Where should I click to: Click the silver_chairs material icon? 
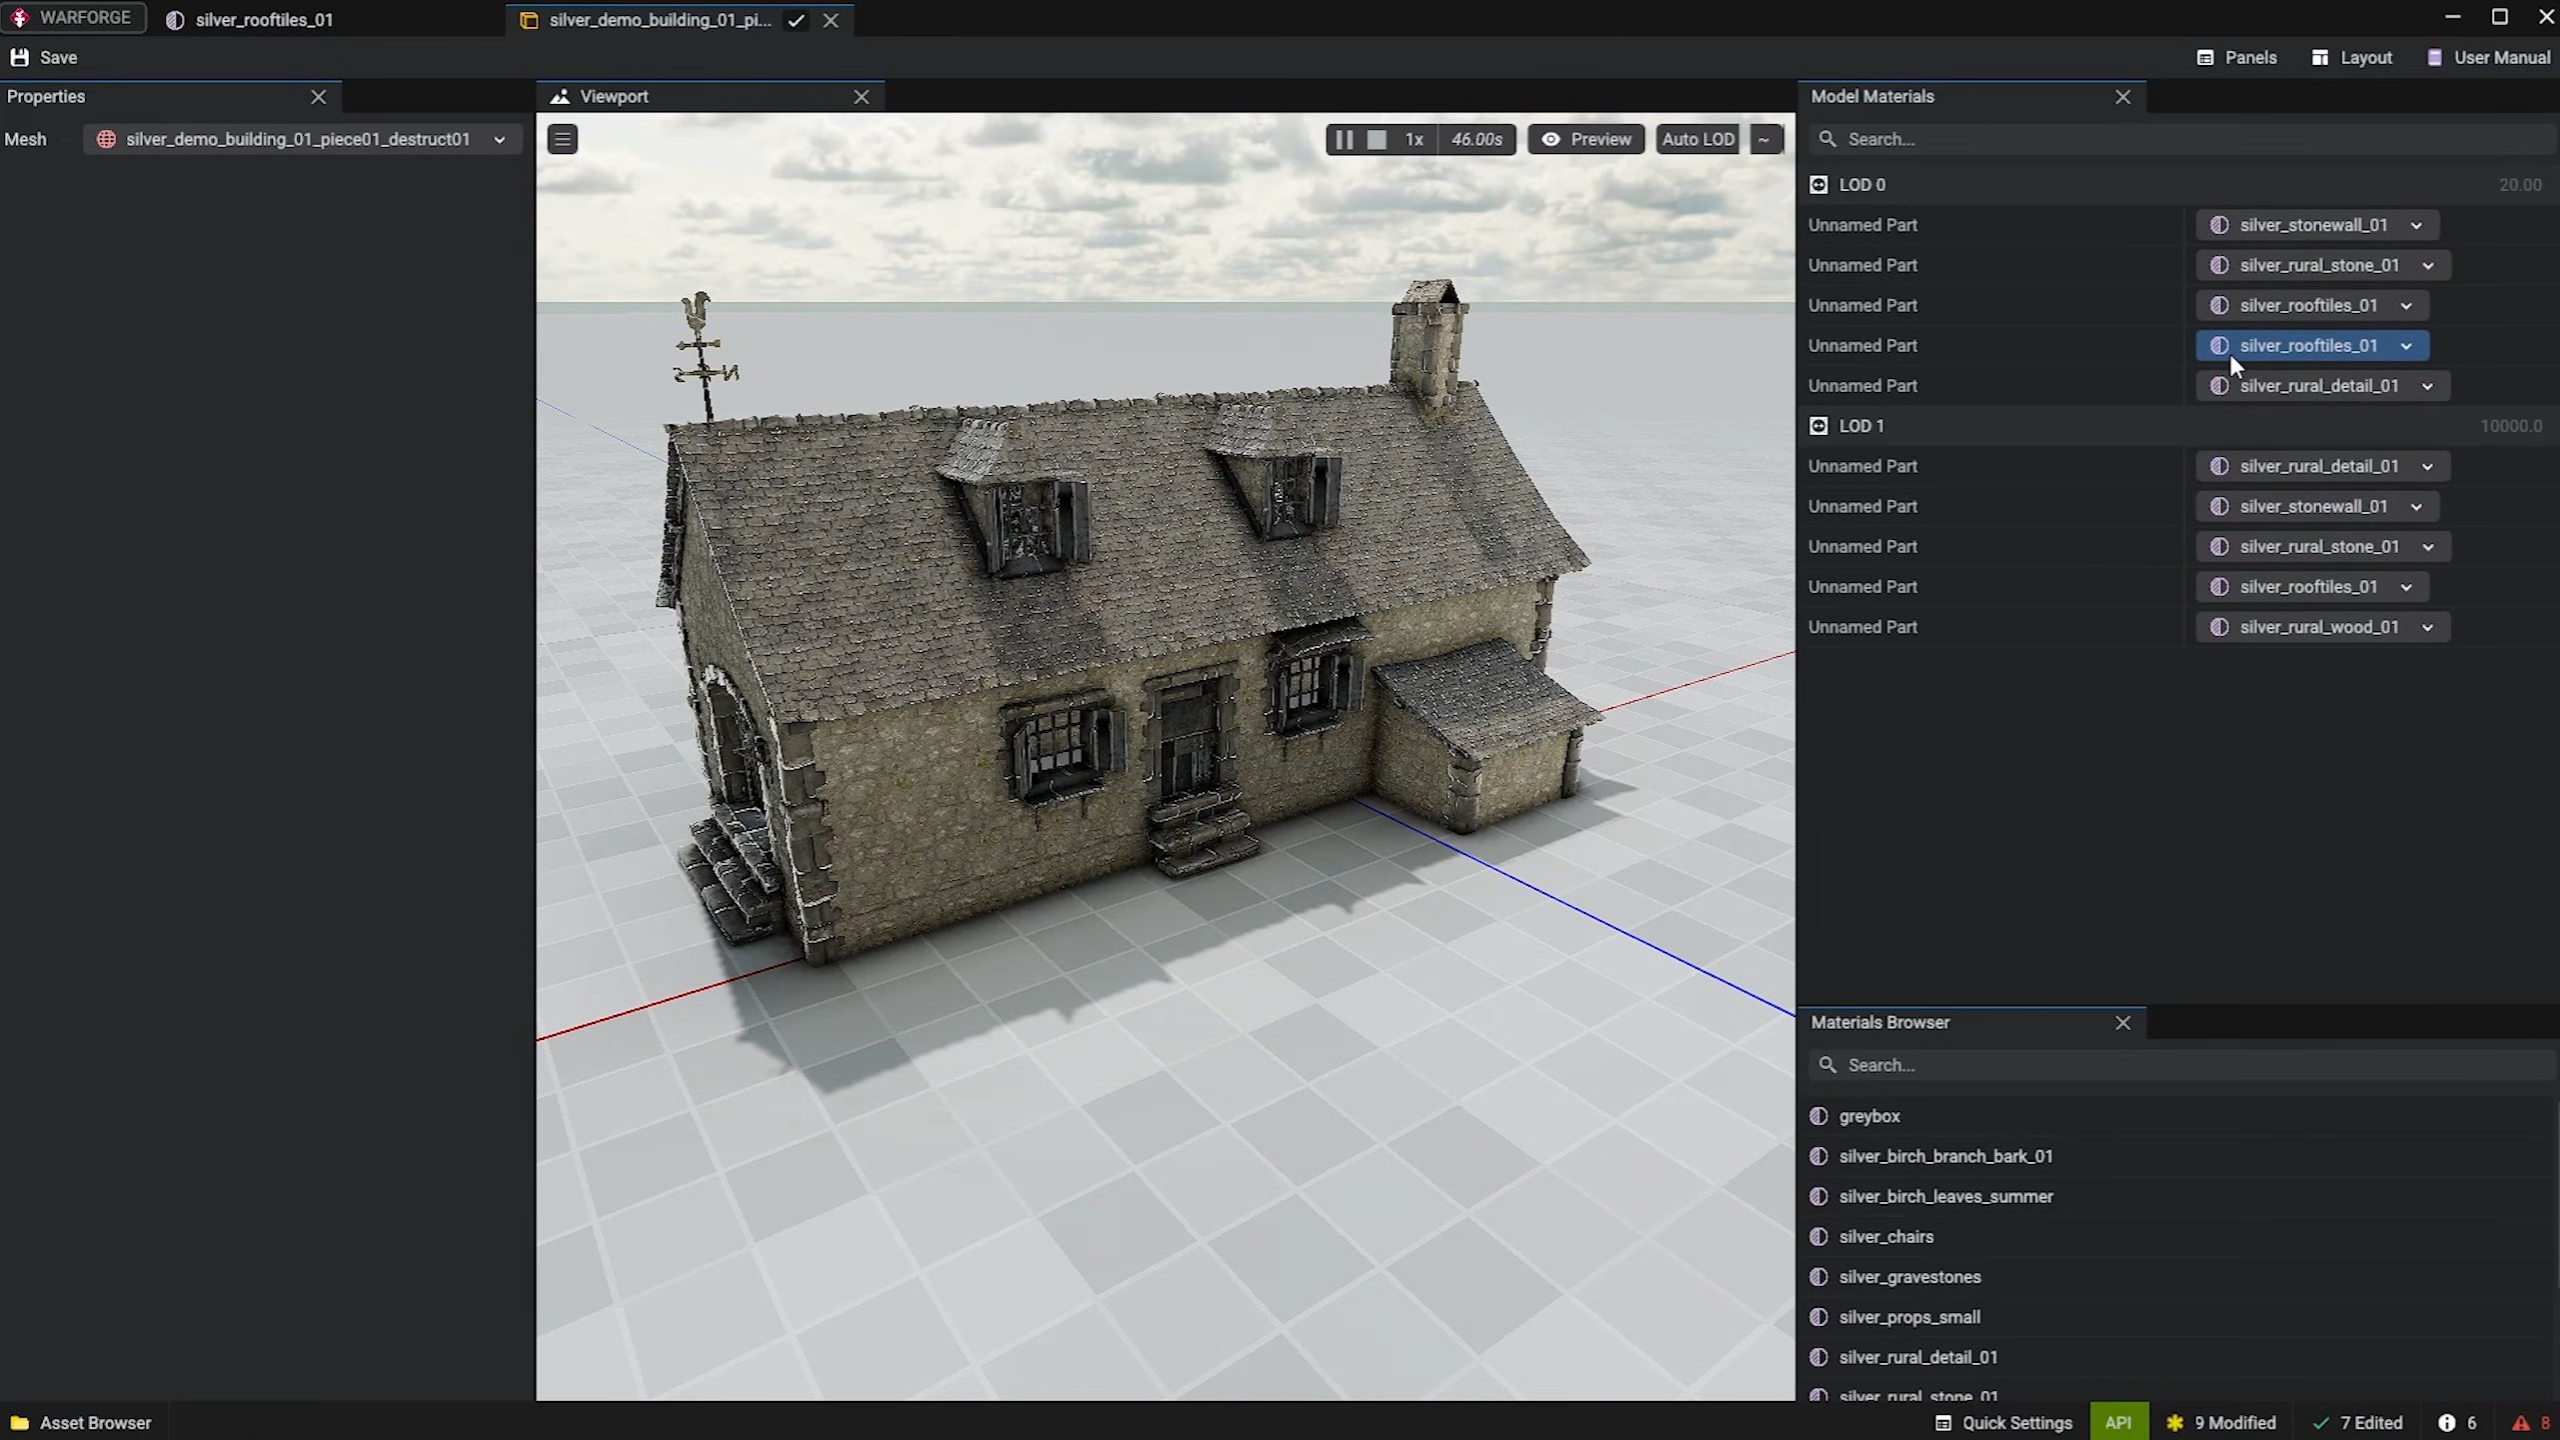click(x=1819, y=1237)
